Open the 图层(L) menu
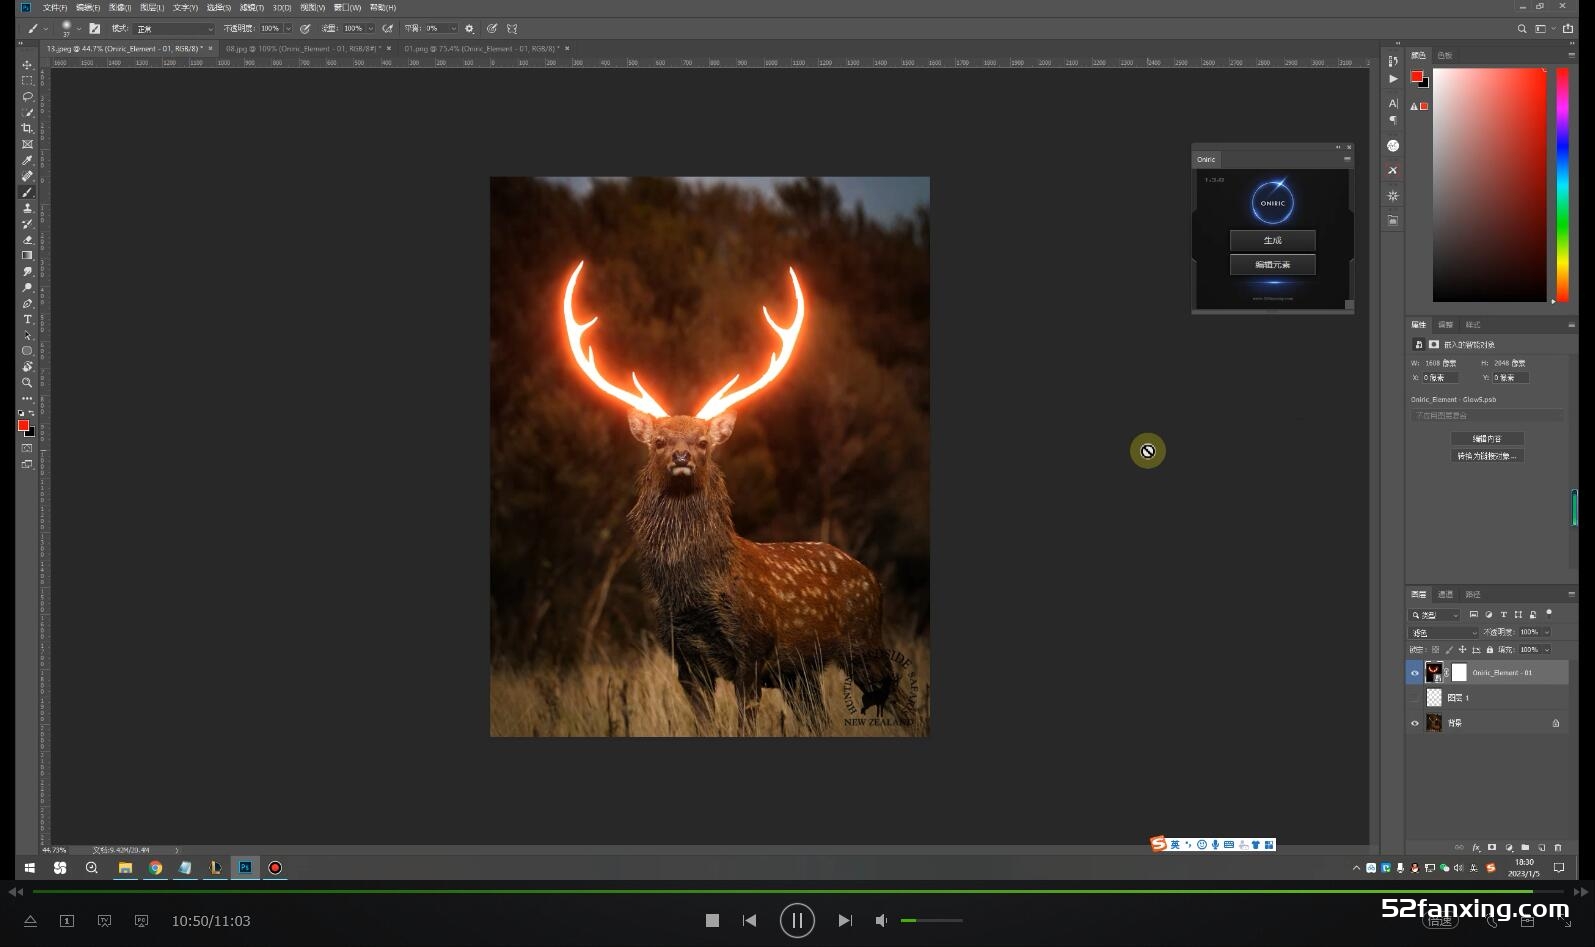This screenshot has height=947, width=1595. (152, 7)
